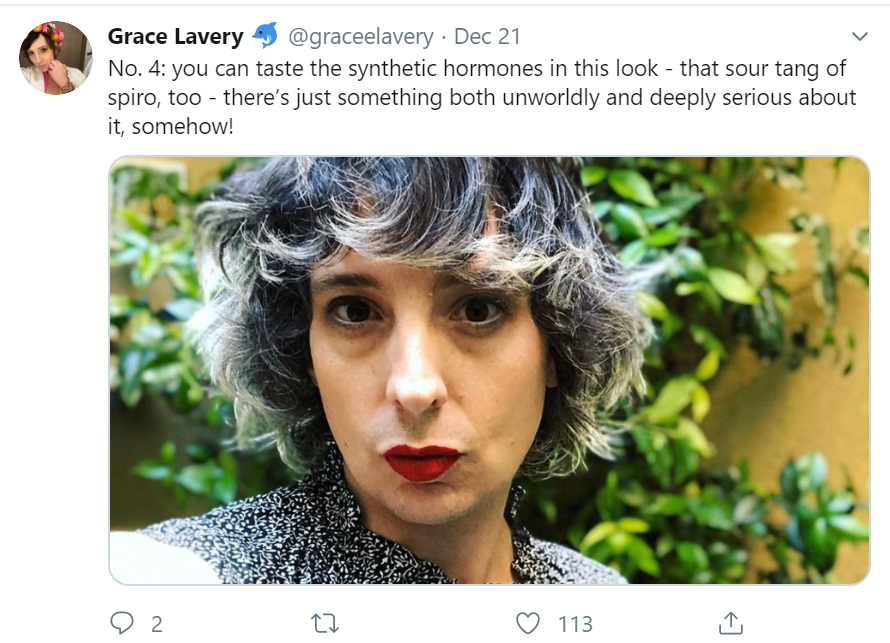Open the share tweet icon
890x643 pixels.
pyautogui.click(x=731, y=623)
